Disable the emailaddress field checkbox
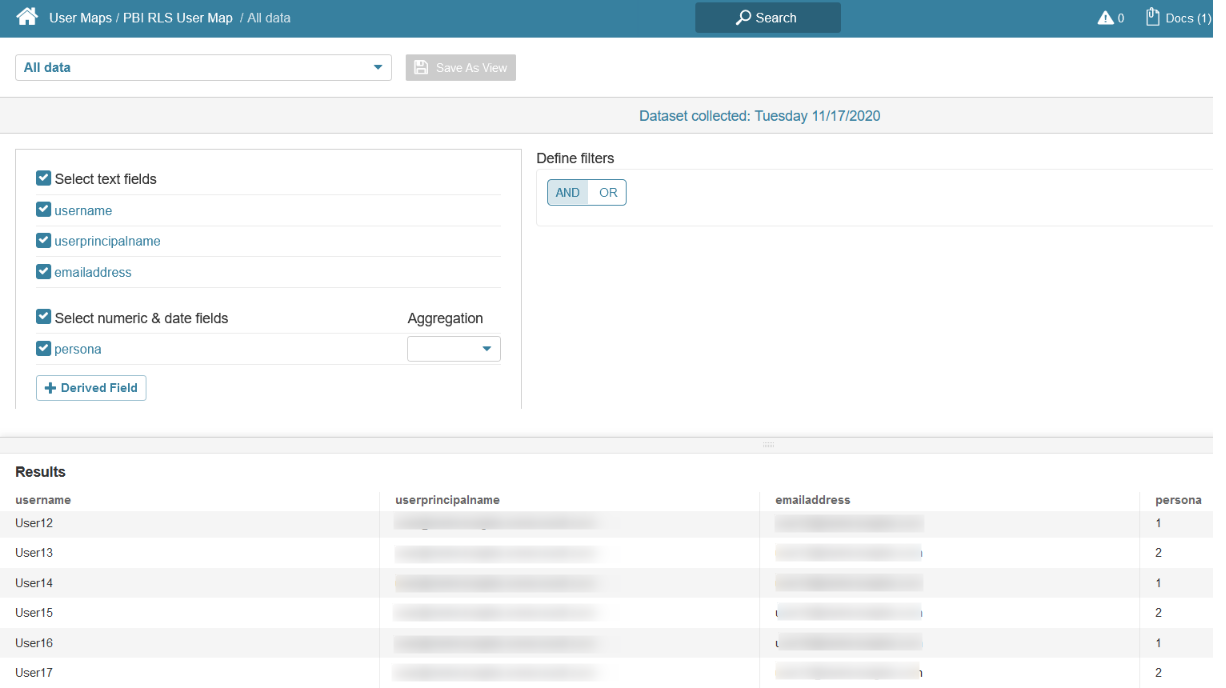Image resolution: width=1226 pixels, height=688 pixels. [x=43, y=272]
